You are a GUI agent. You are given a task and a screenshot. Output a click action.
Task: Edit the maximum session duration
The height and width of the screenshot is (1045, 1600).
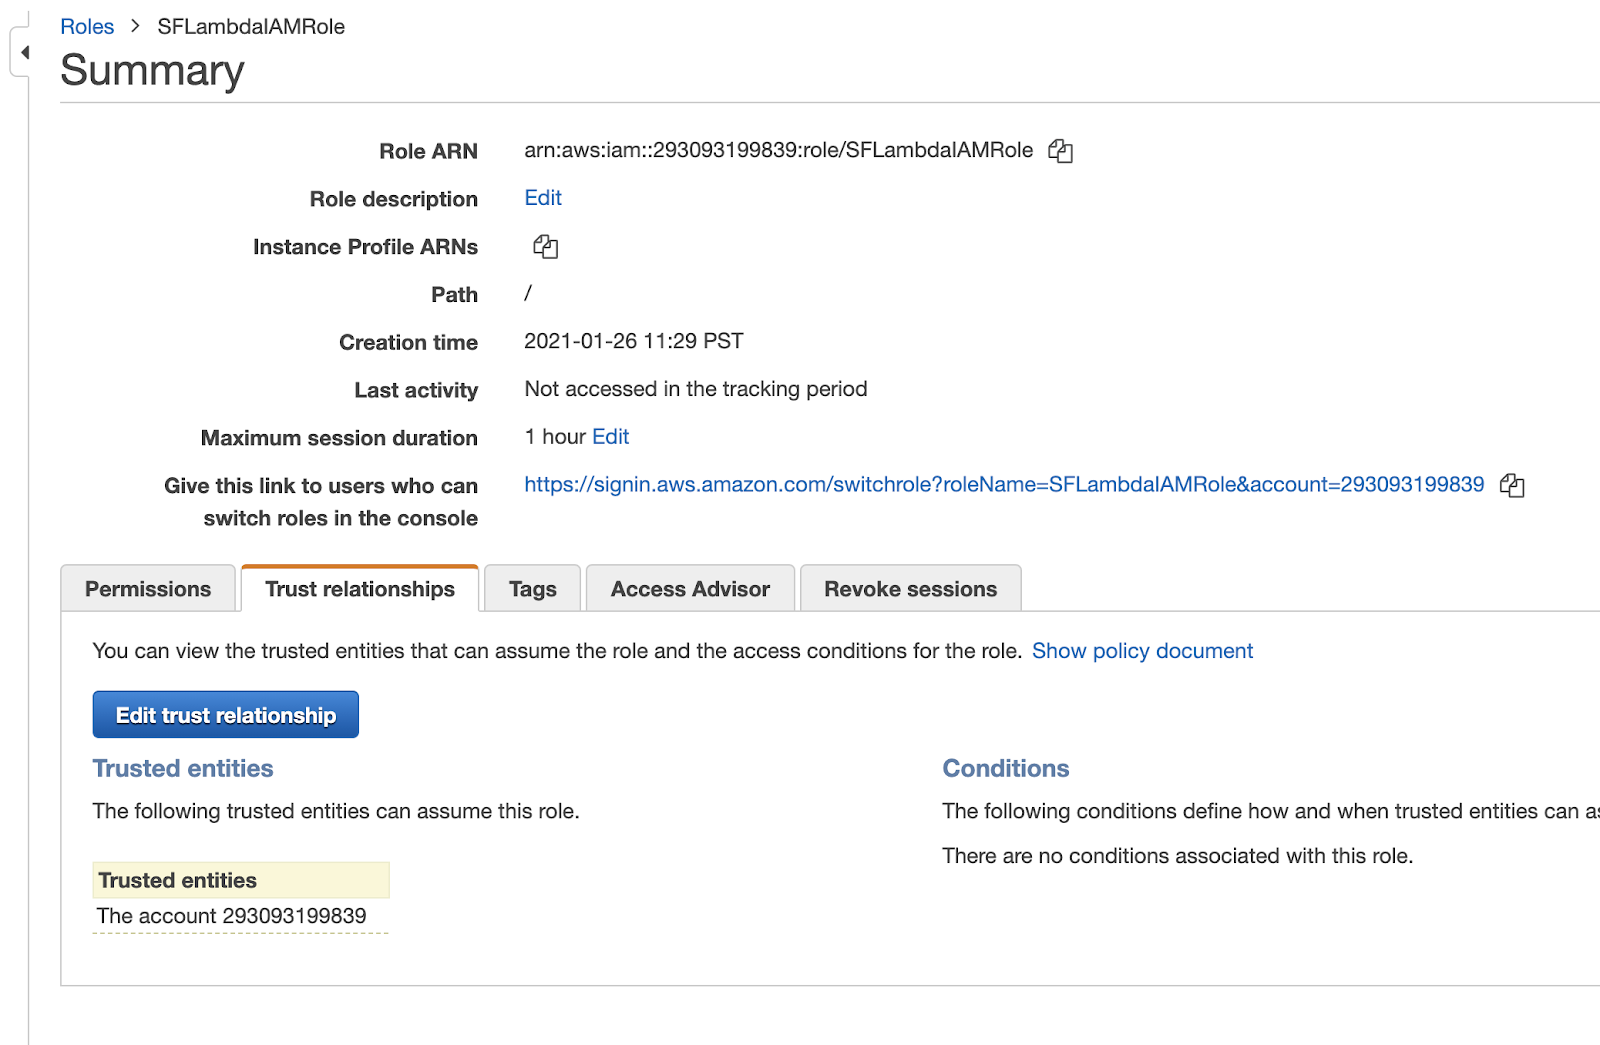610,437
